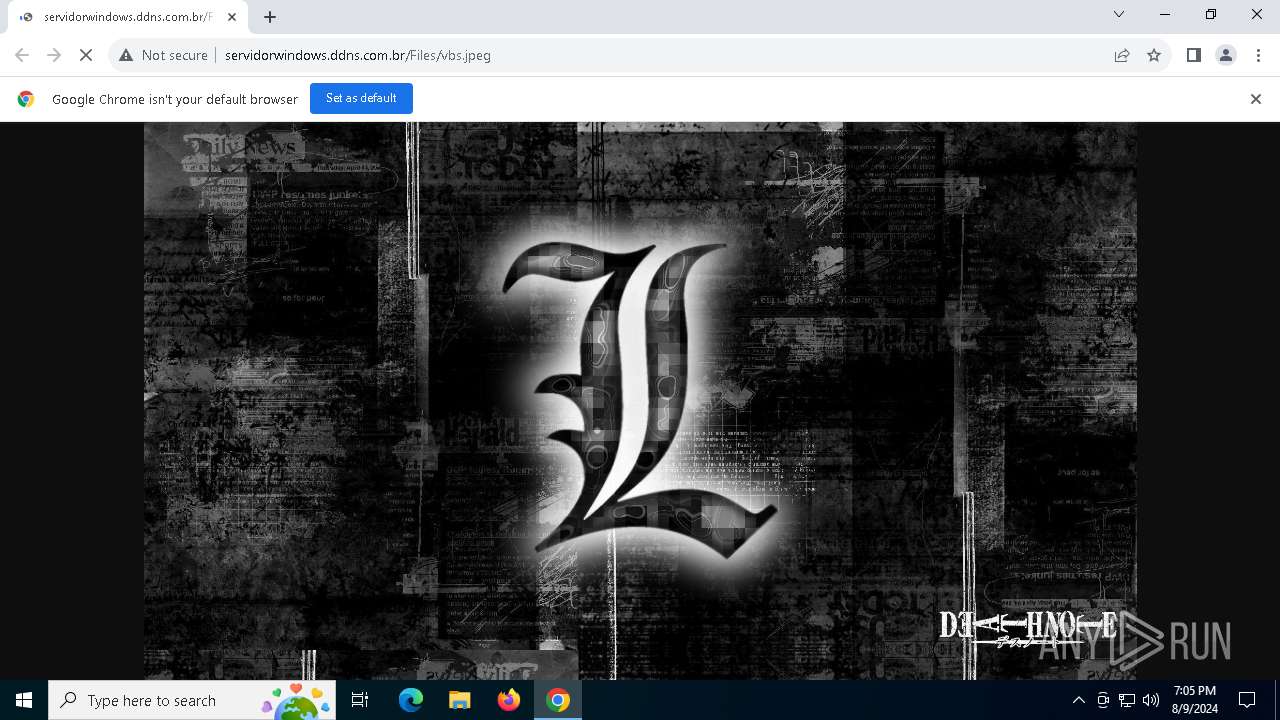Screen dimensions: 1280x720
Task: Open the clock and date flyout
Action: [1195, 700]
